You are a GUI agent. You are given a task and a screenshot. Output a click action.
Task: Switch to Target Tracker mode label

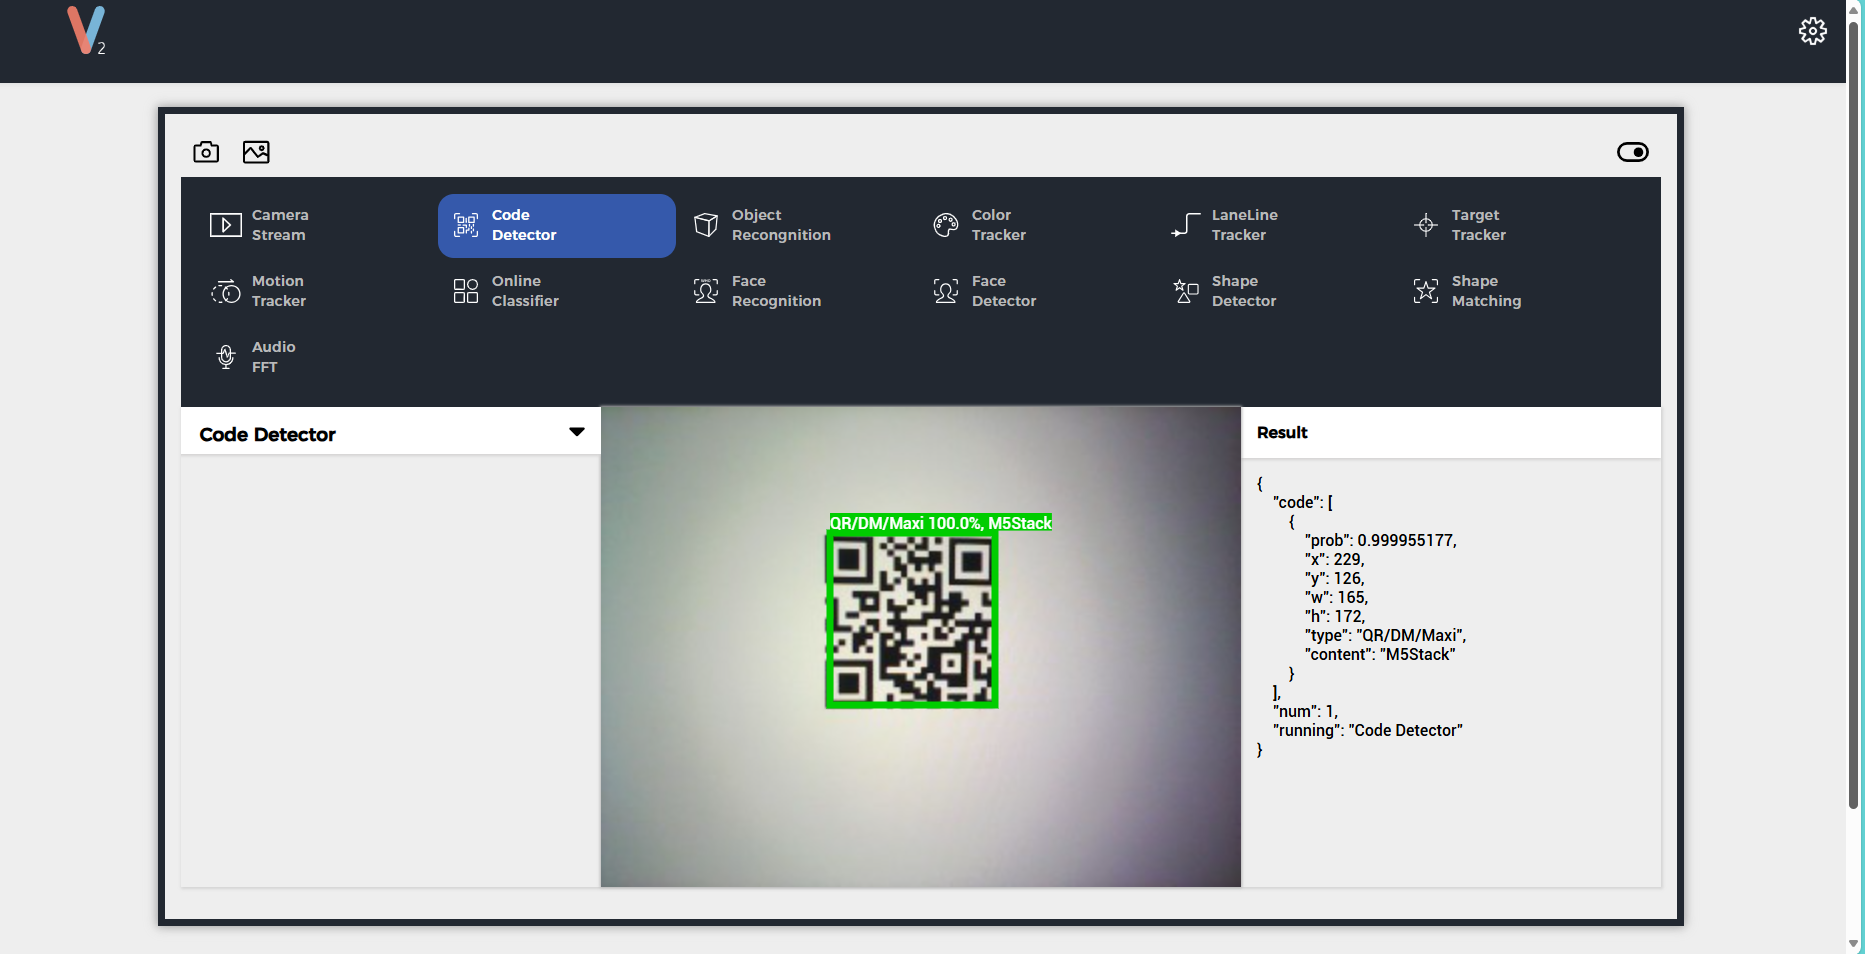pos(1479,225)
